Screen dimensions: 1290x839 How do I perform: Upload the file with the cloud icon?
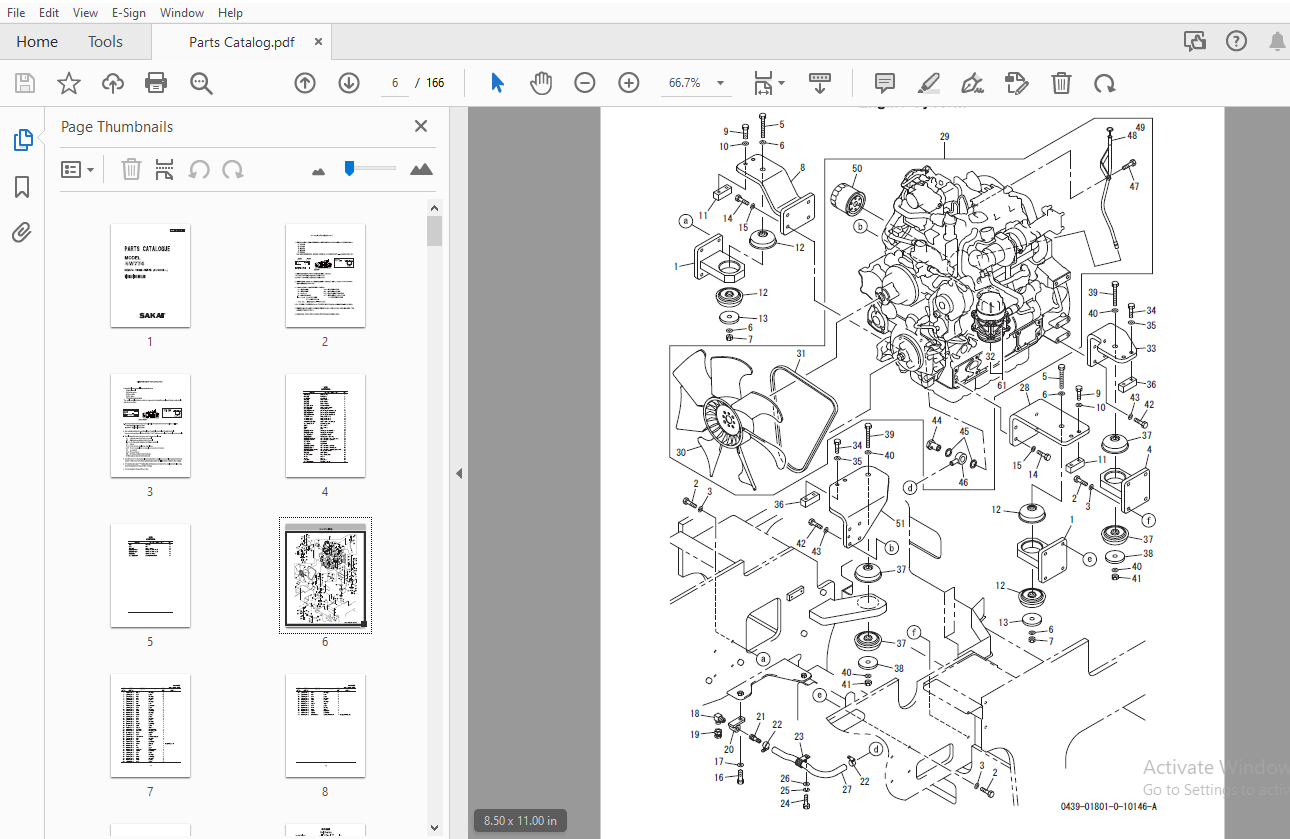coord(113,83)
